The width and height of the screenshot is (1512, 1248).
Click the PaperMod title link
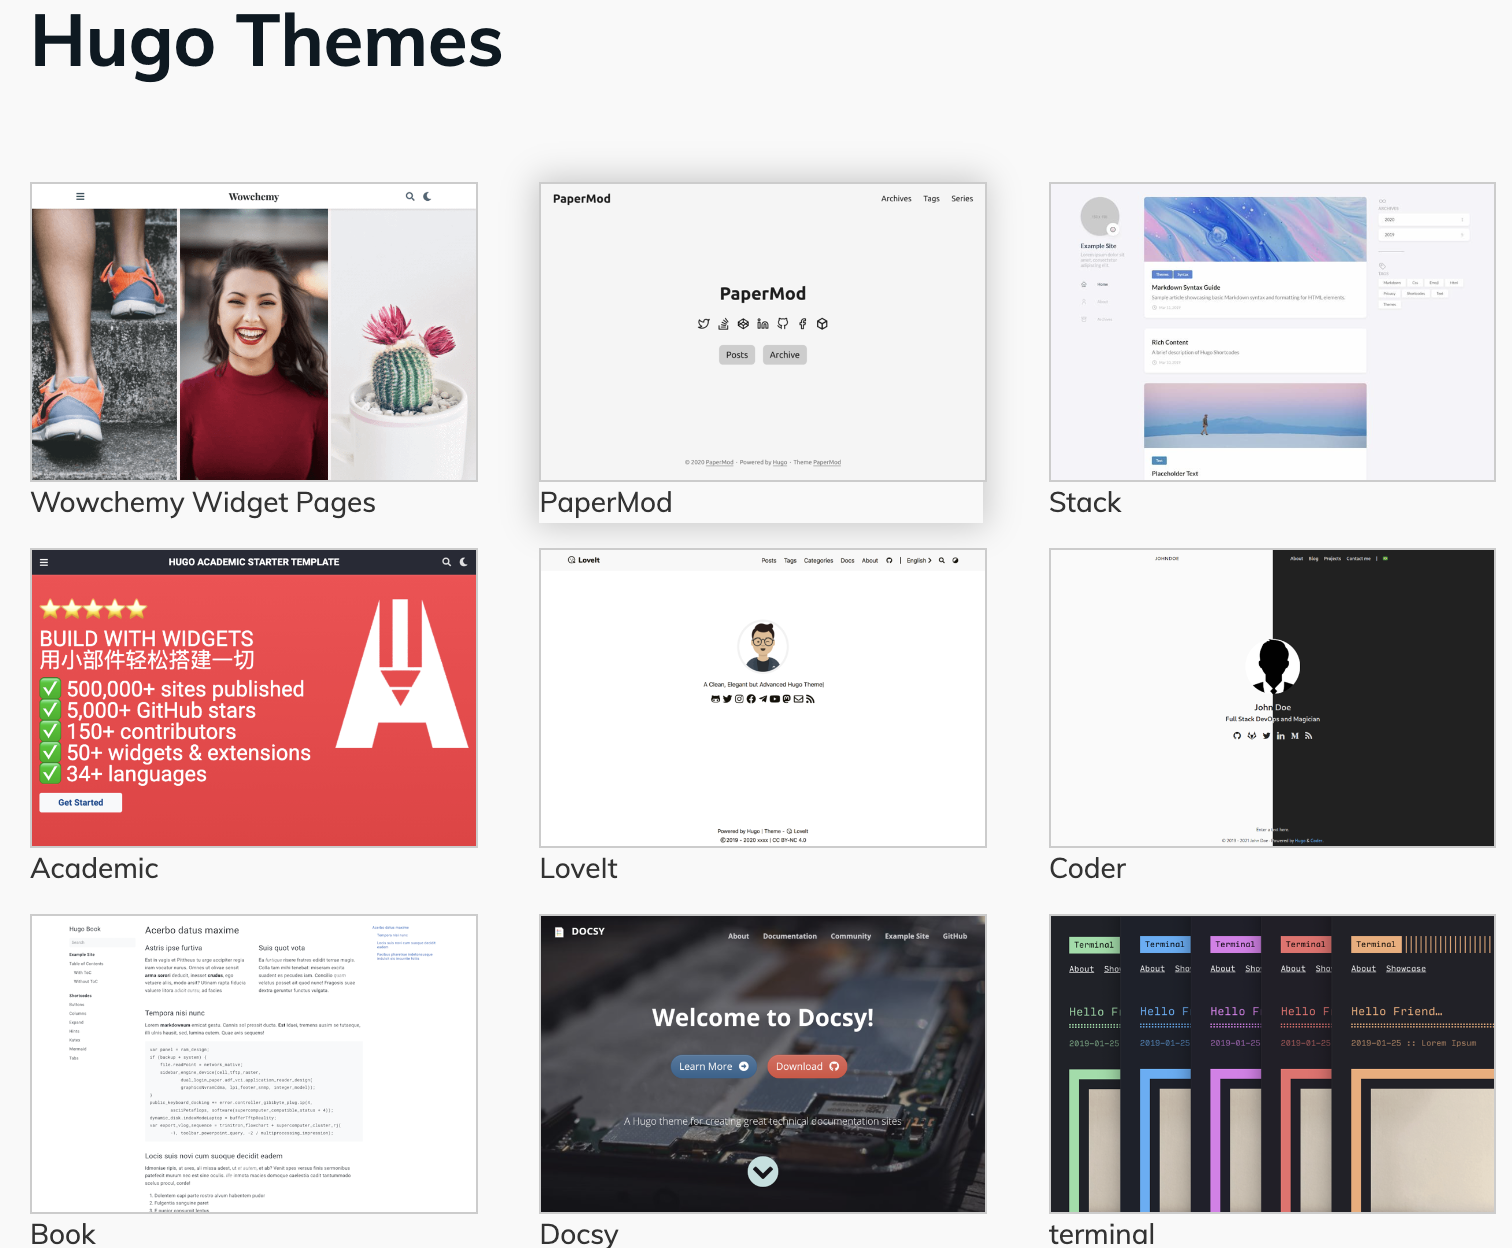click(x=606, y=502)
